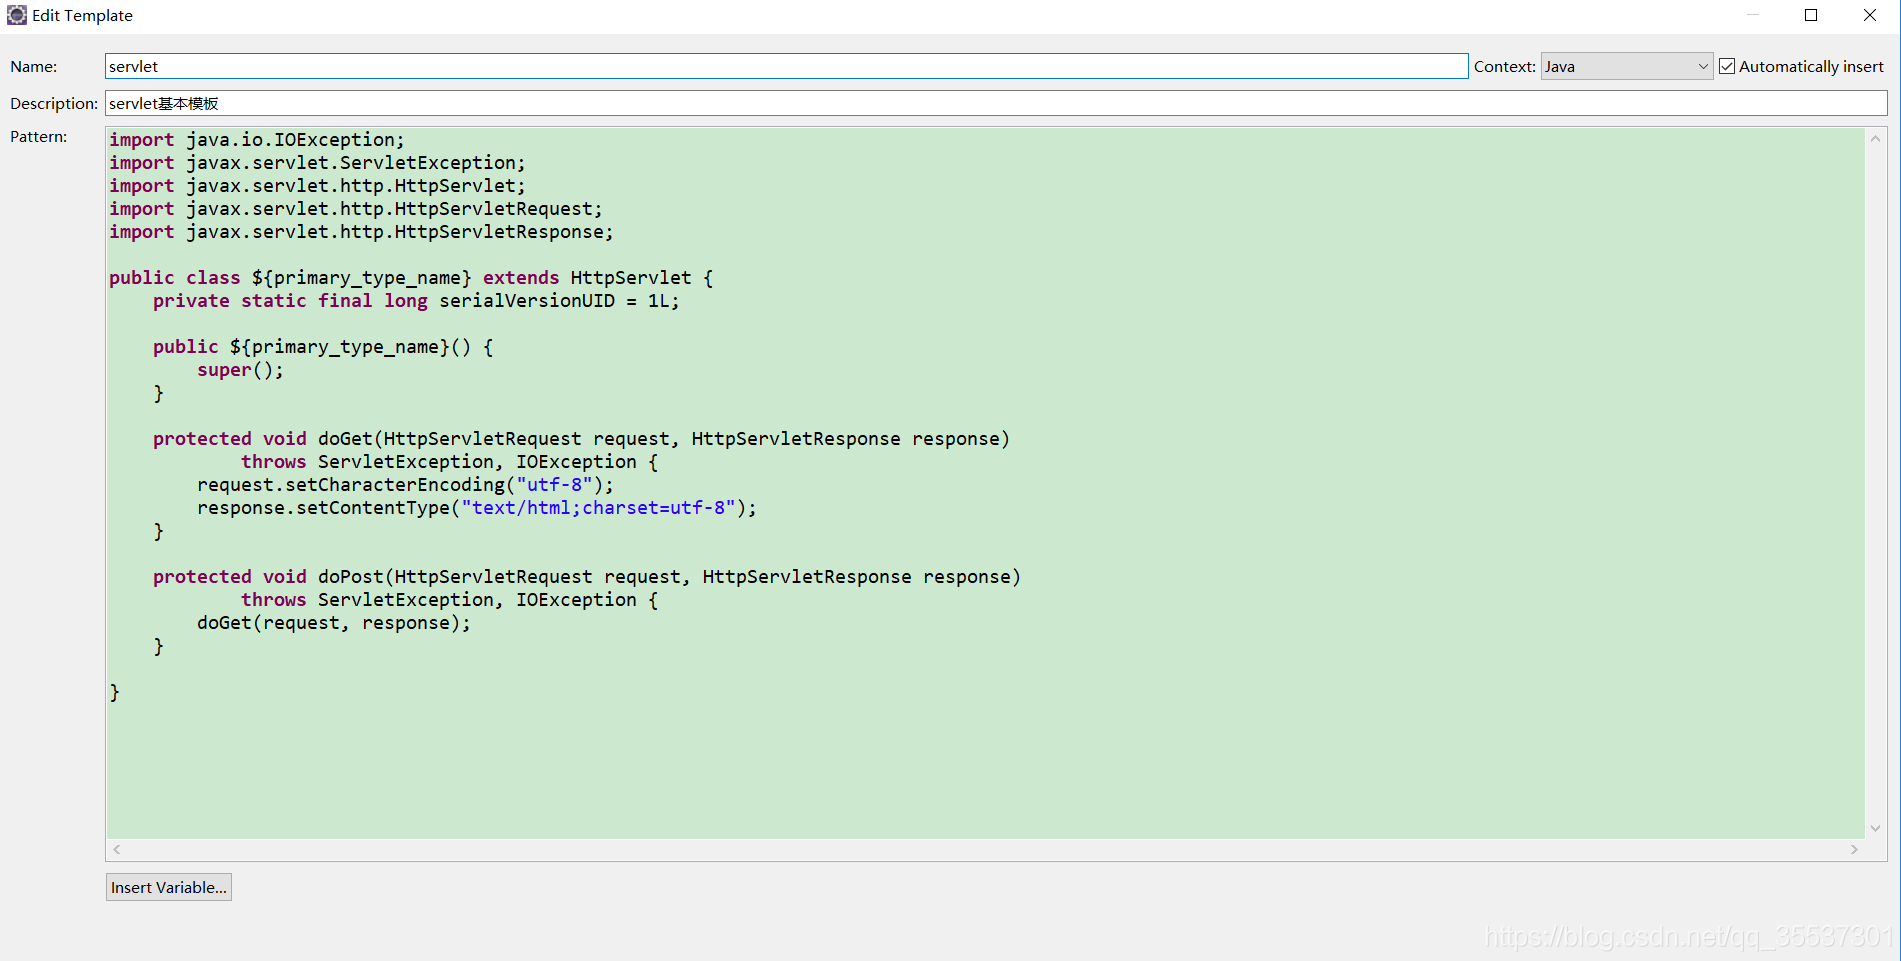
Task: Minimize the Edit Template window
Action: [x=1753, y=15]
